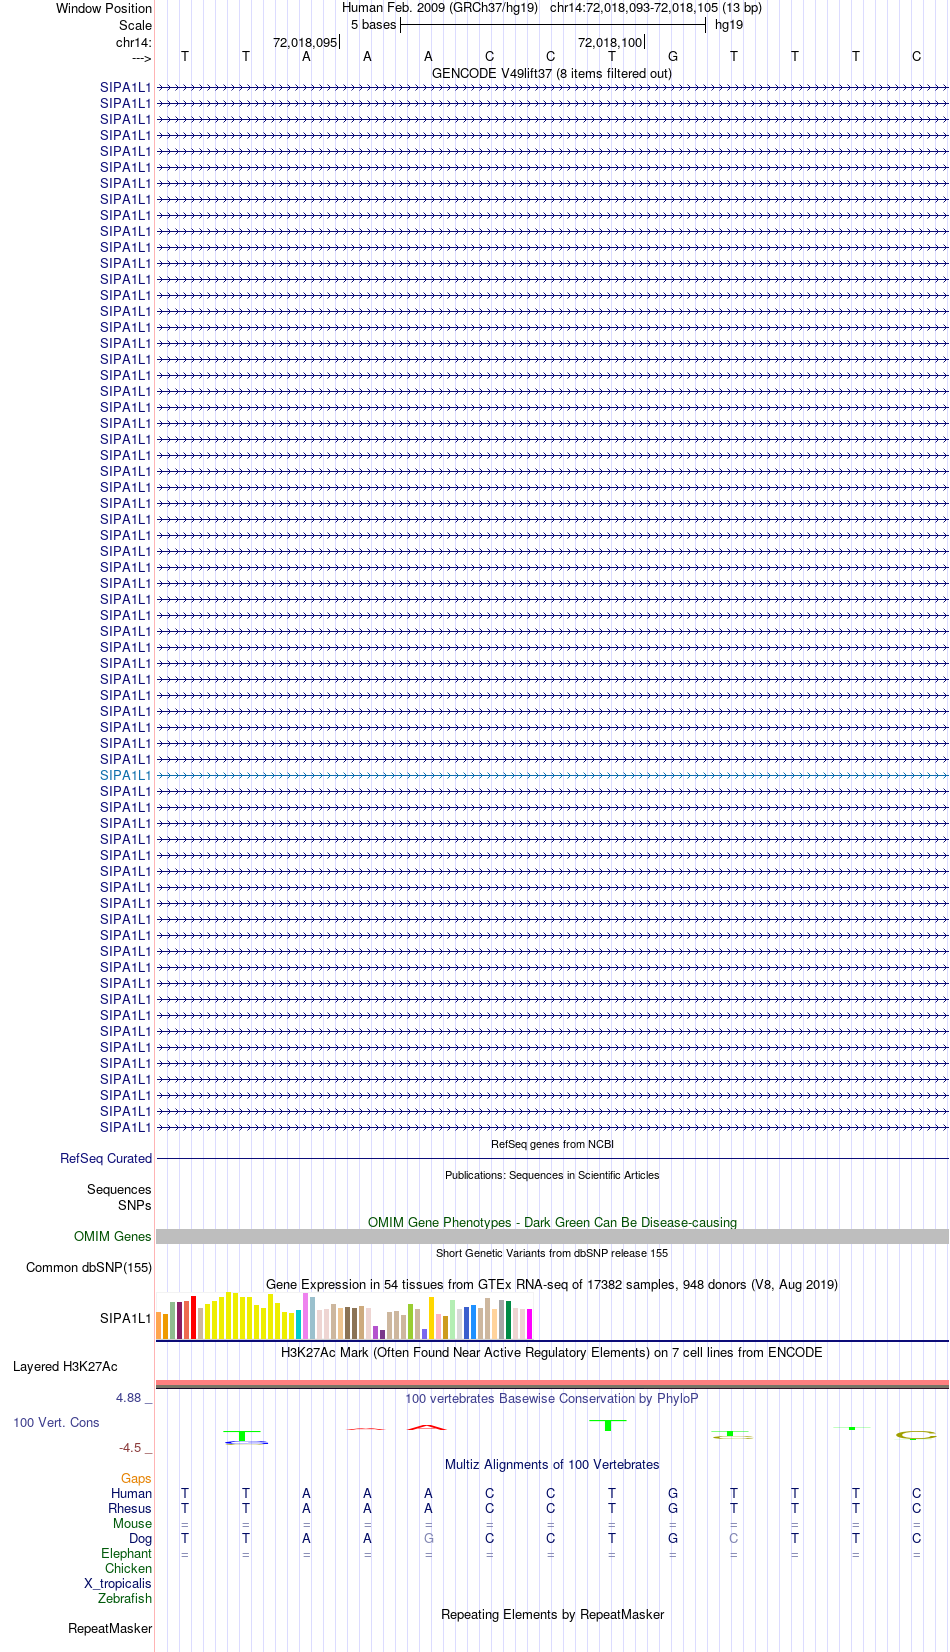The height and width of the screenshot is (1652, 950).
Task: Click the red arc glyph in PhyloP track
Action: 427,1427
